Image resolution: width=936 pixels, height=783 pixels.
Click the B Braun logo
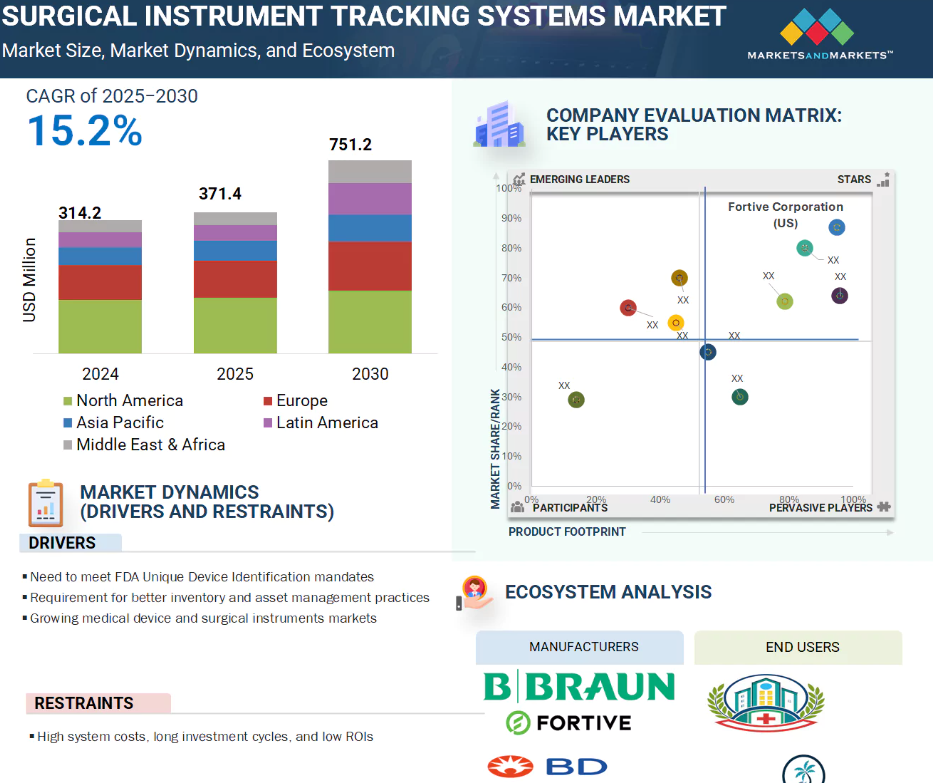point(579,686)
